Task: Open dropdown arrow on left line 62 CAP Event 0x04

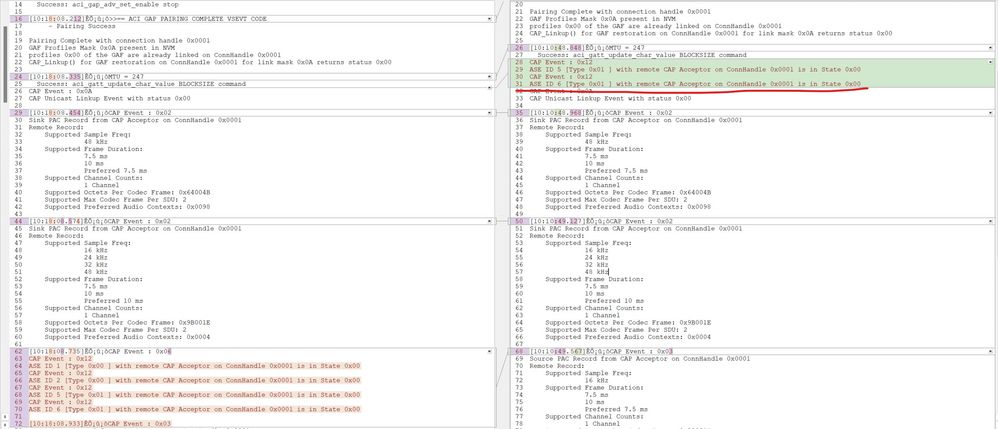Action: coord(489,351)
